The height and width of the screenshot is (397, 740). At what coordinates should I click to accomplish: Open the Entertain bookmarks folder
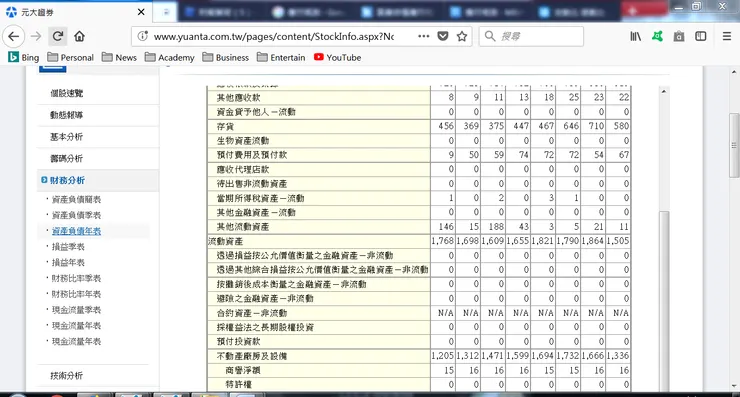(x=281, y=58)
